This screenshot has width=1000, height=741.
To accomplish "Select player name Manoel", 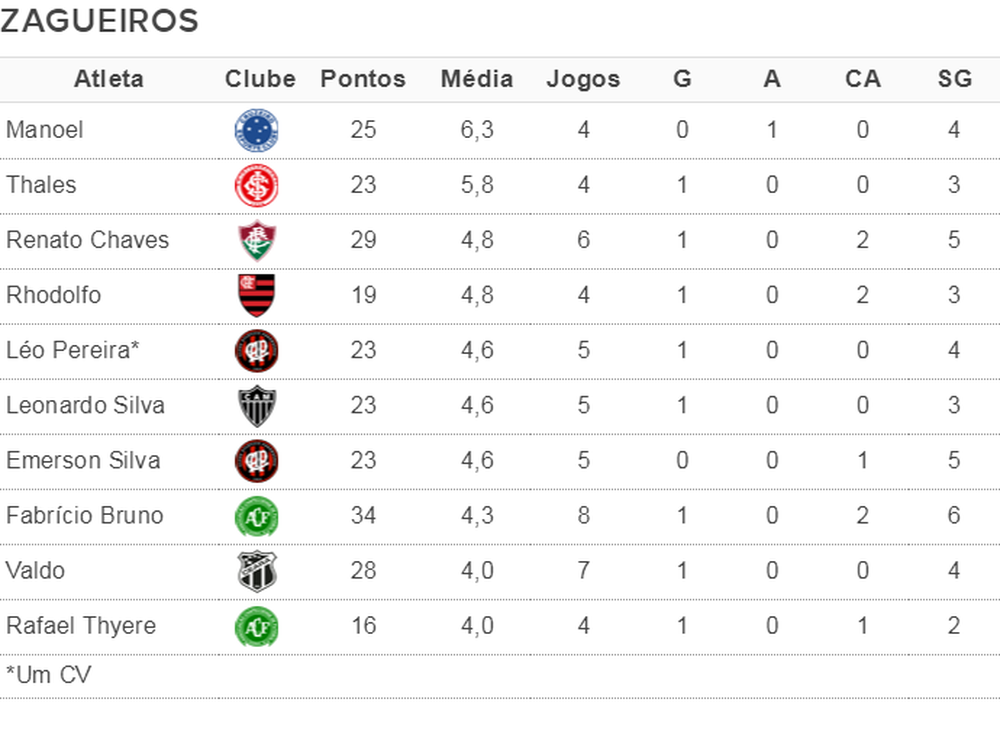I will 45,130.
